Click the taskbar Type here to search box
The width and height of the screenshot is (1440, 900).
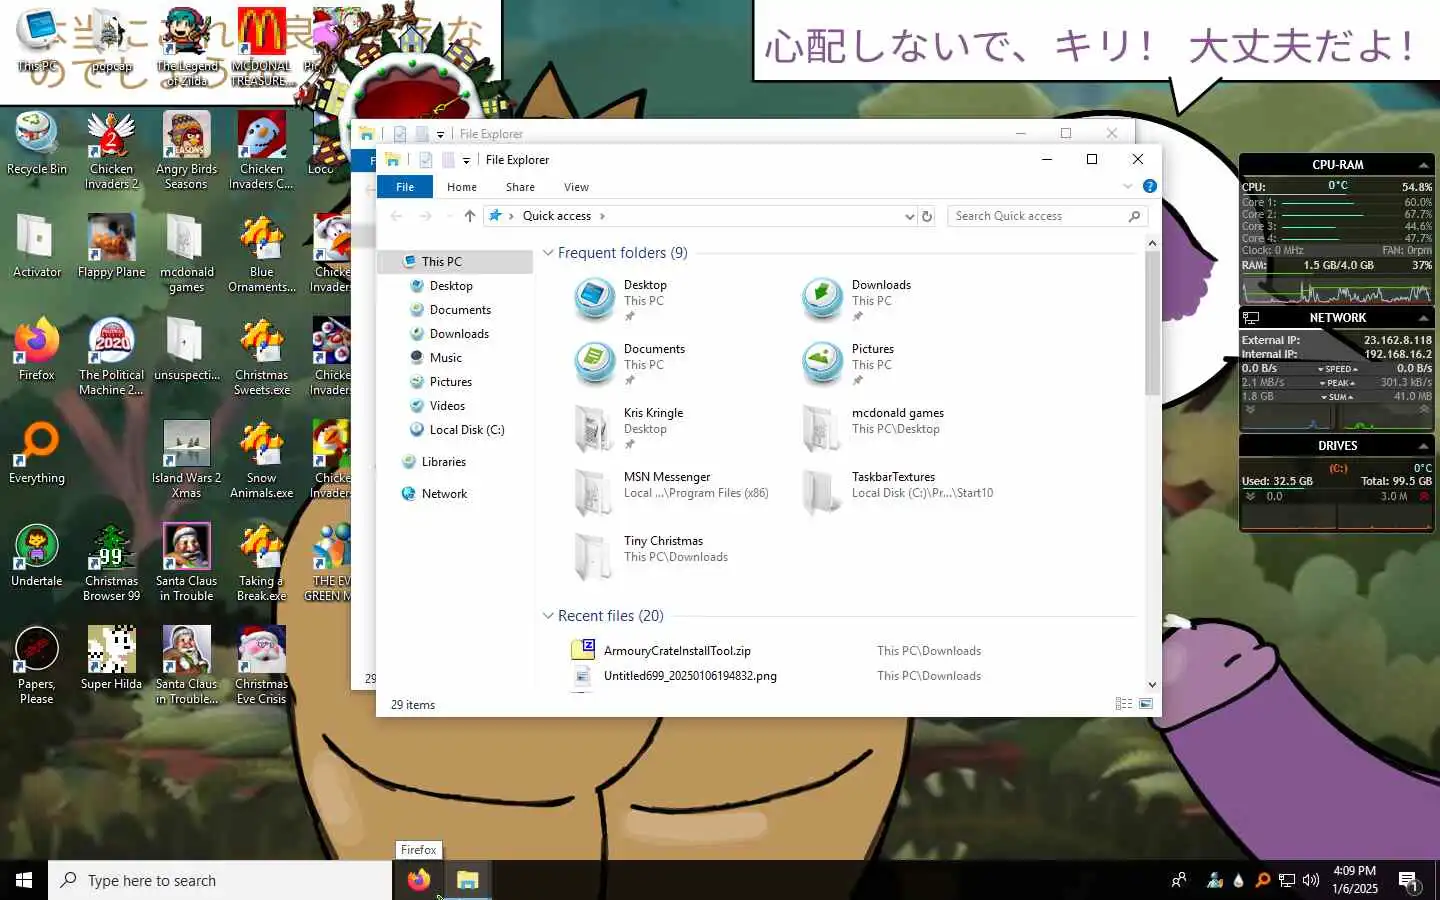tap(220, 880)
